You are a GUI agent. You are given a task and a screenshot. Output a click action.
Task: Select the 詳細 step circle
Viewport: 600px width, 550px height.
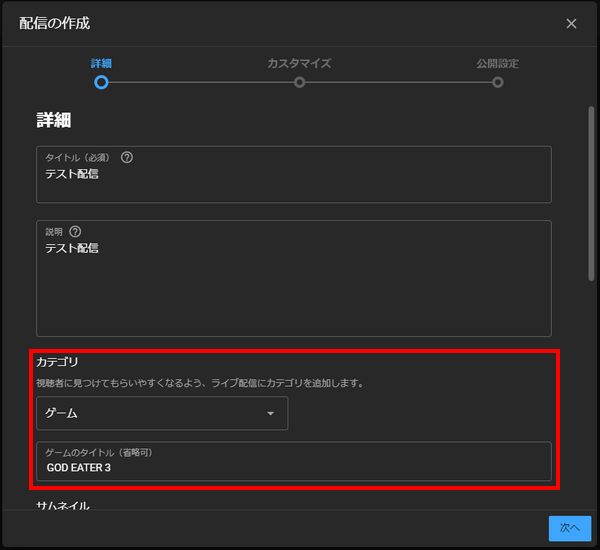click(101, 82)
